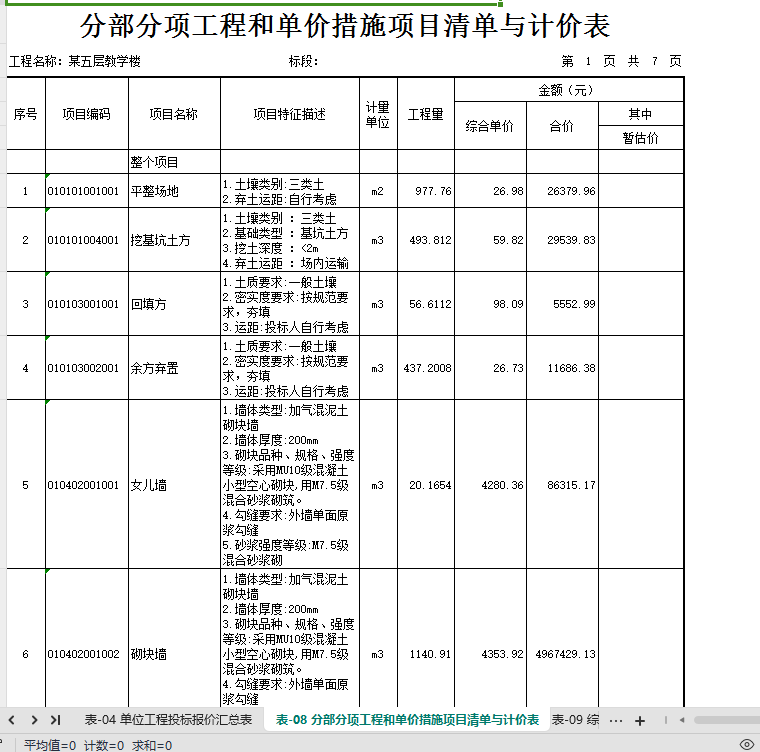The width and height of the screenshot is (760, 752).
Task: Select total price cell 26379.96
Action: click(562, 191)
